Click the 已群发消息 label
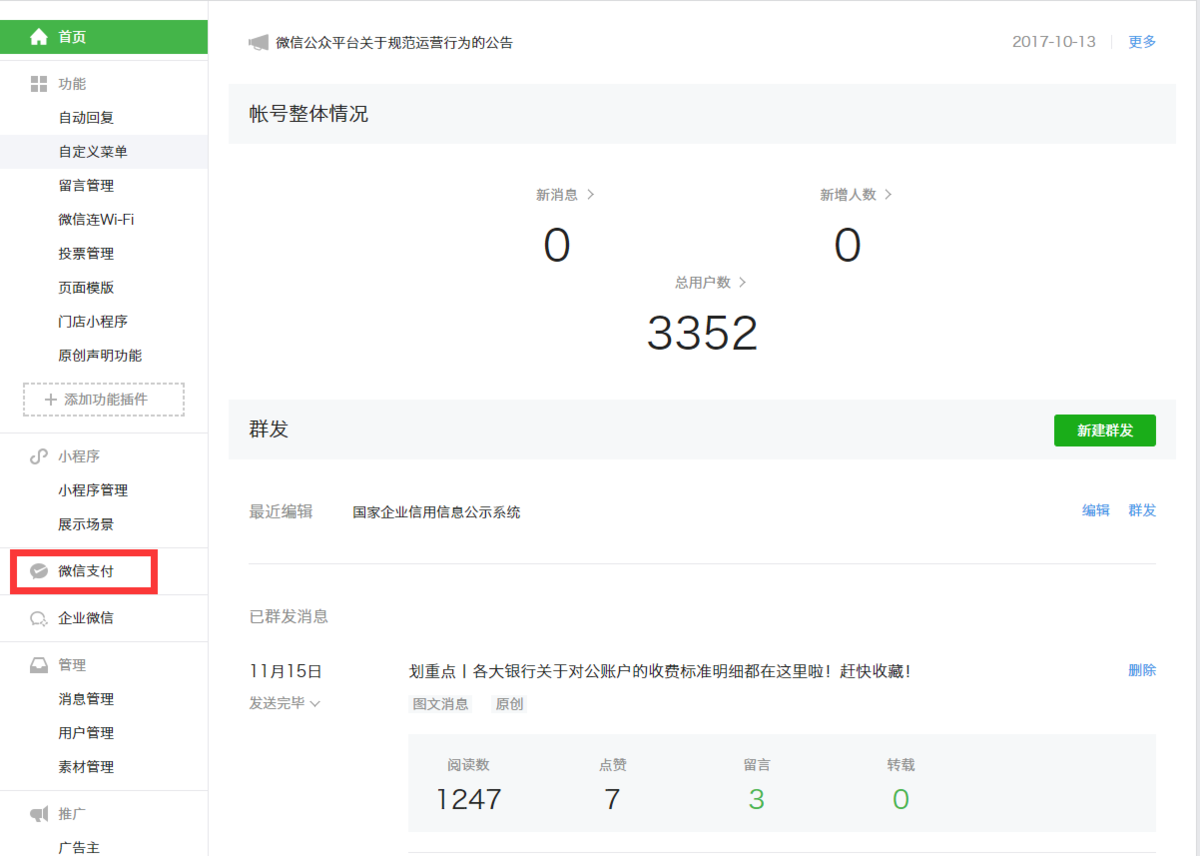This screenshot has height=856, width=1200. [x=289, y=617]
